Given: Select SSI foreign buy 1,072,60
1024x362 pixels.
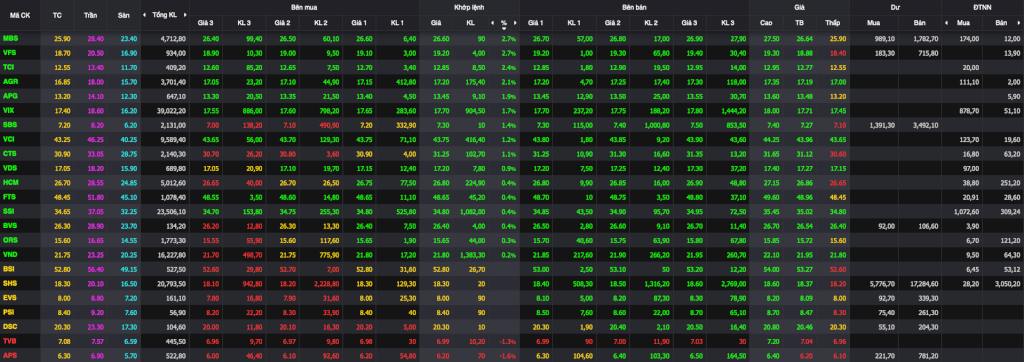Looking at the screenshot, I should [x=967, y=212].
